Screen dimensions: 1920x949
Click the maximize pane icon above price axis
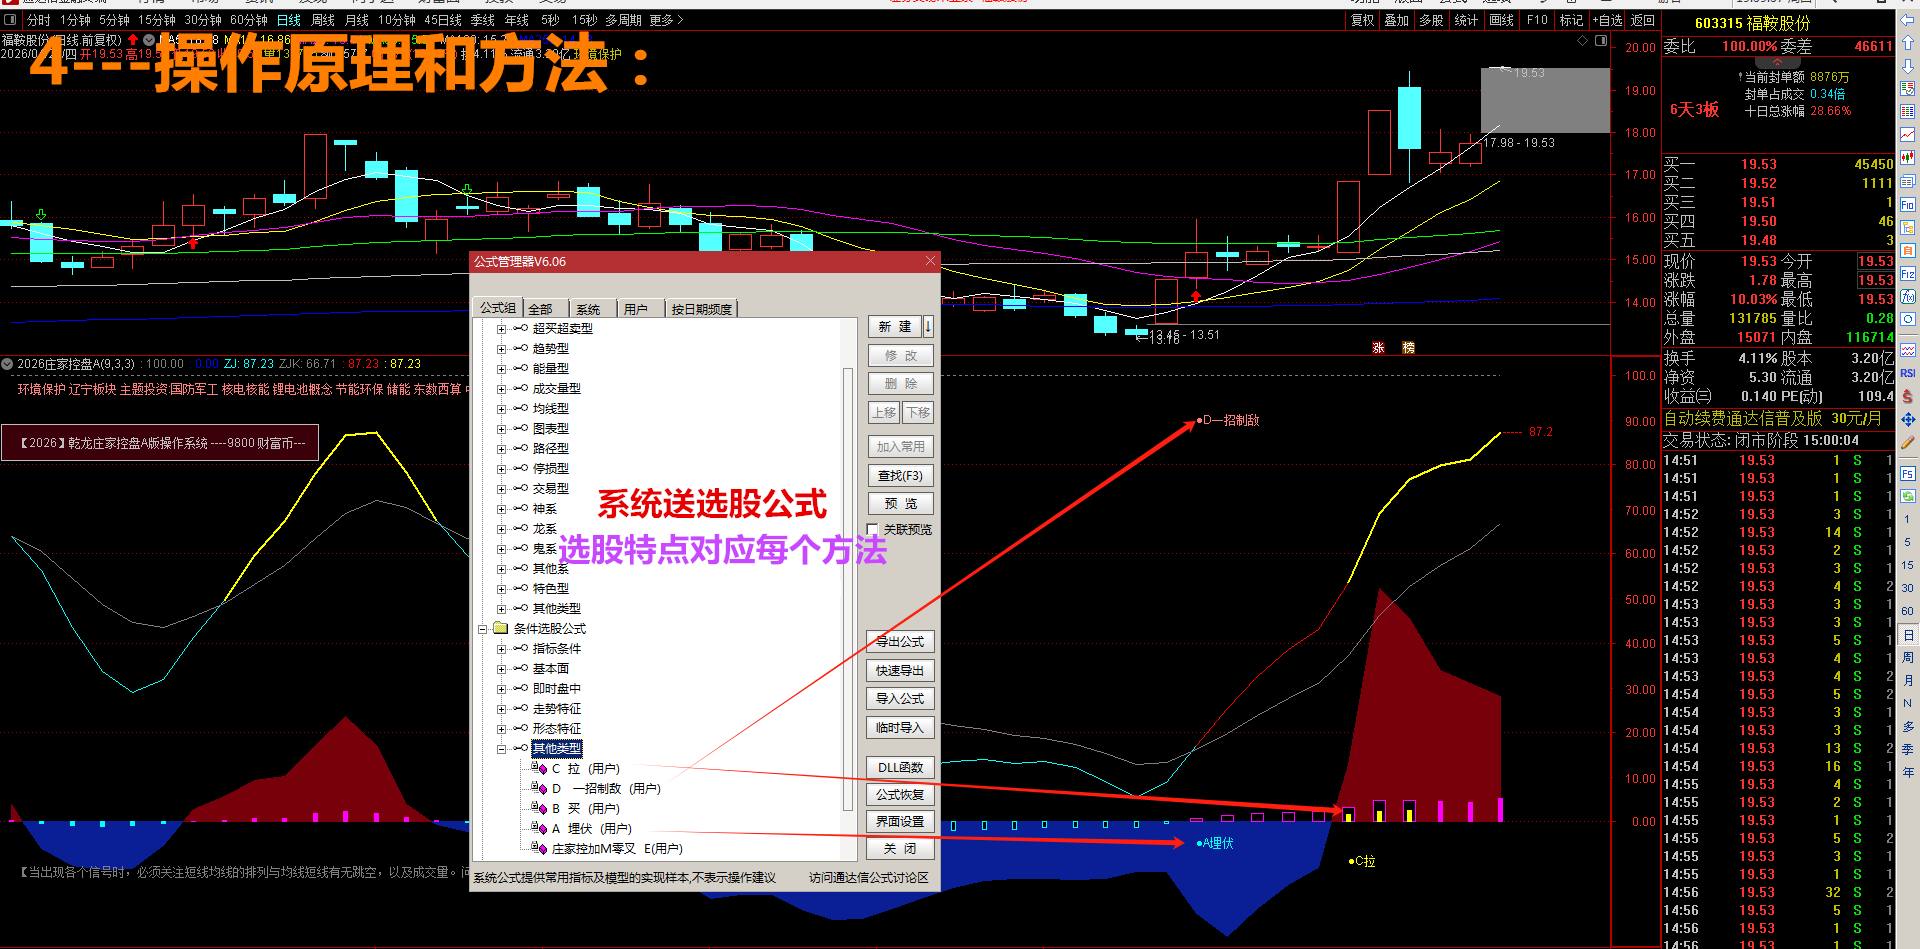click(1601, 41)
